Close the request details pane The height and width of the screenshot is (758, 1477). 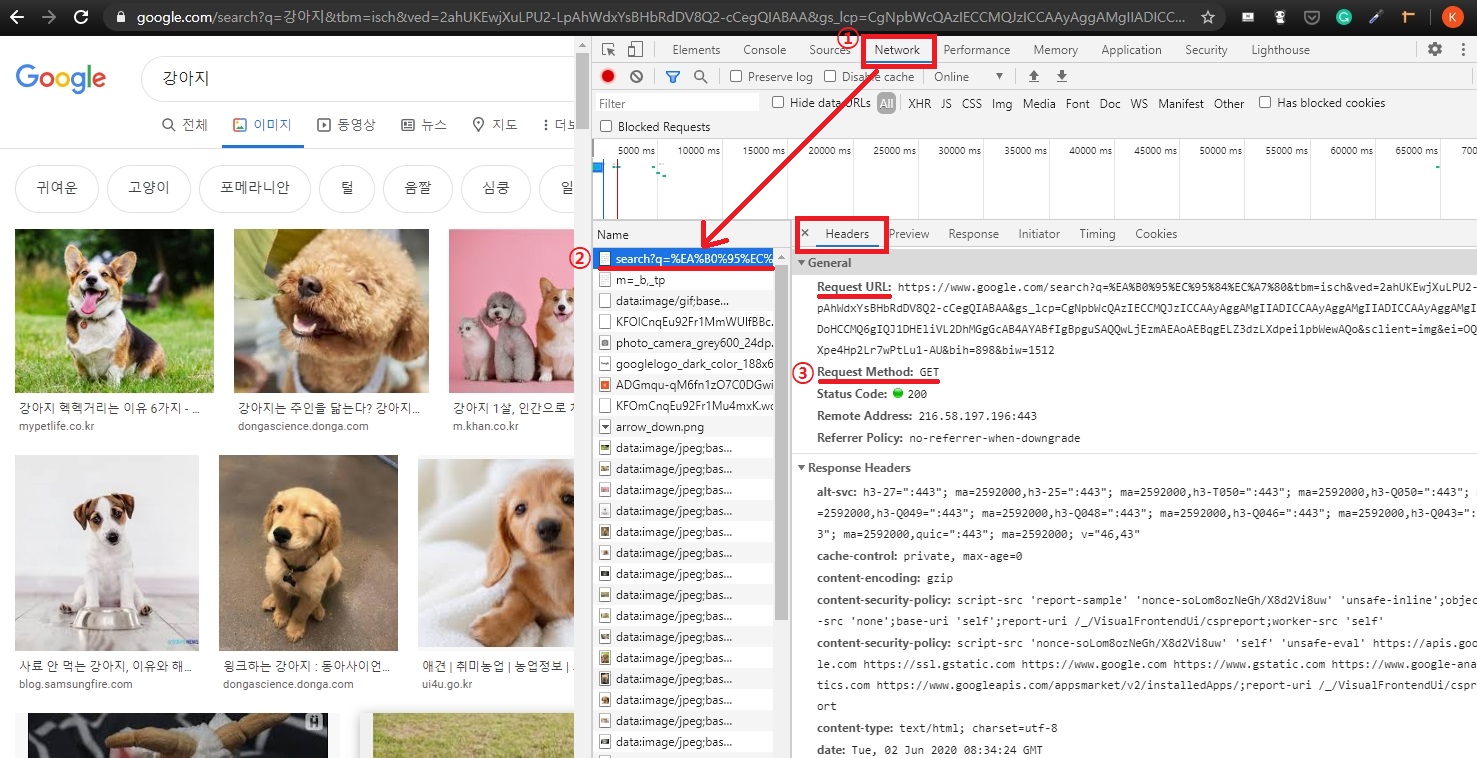[805, 233]
